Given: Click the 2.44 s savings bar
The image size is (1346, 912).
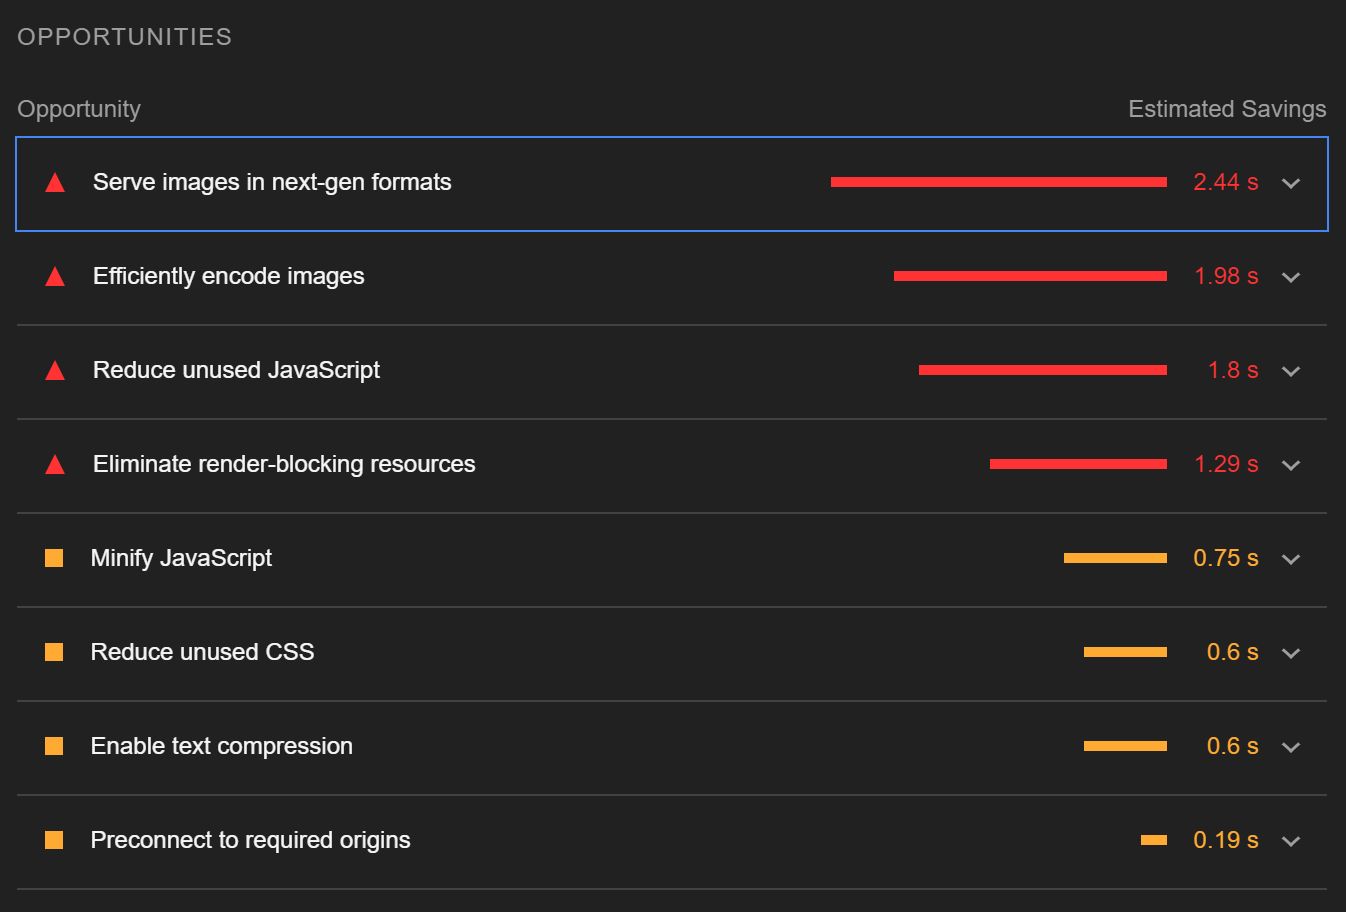Looking at the screenshot, I should tap(998, 182).
